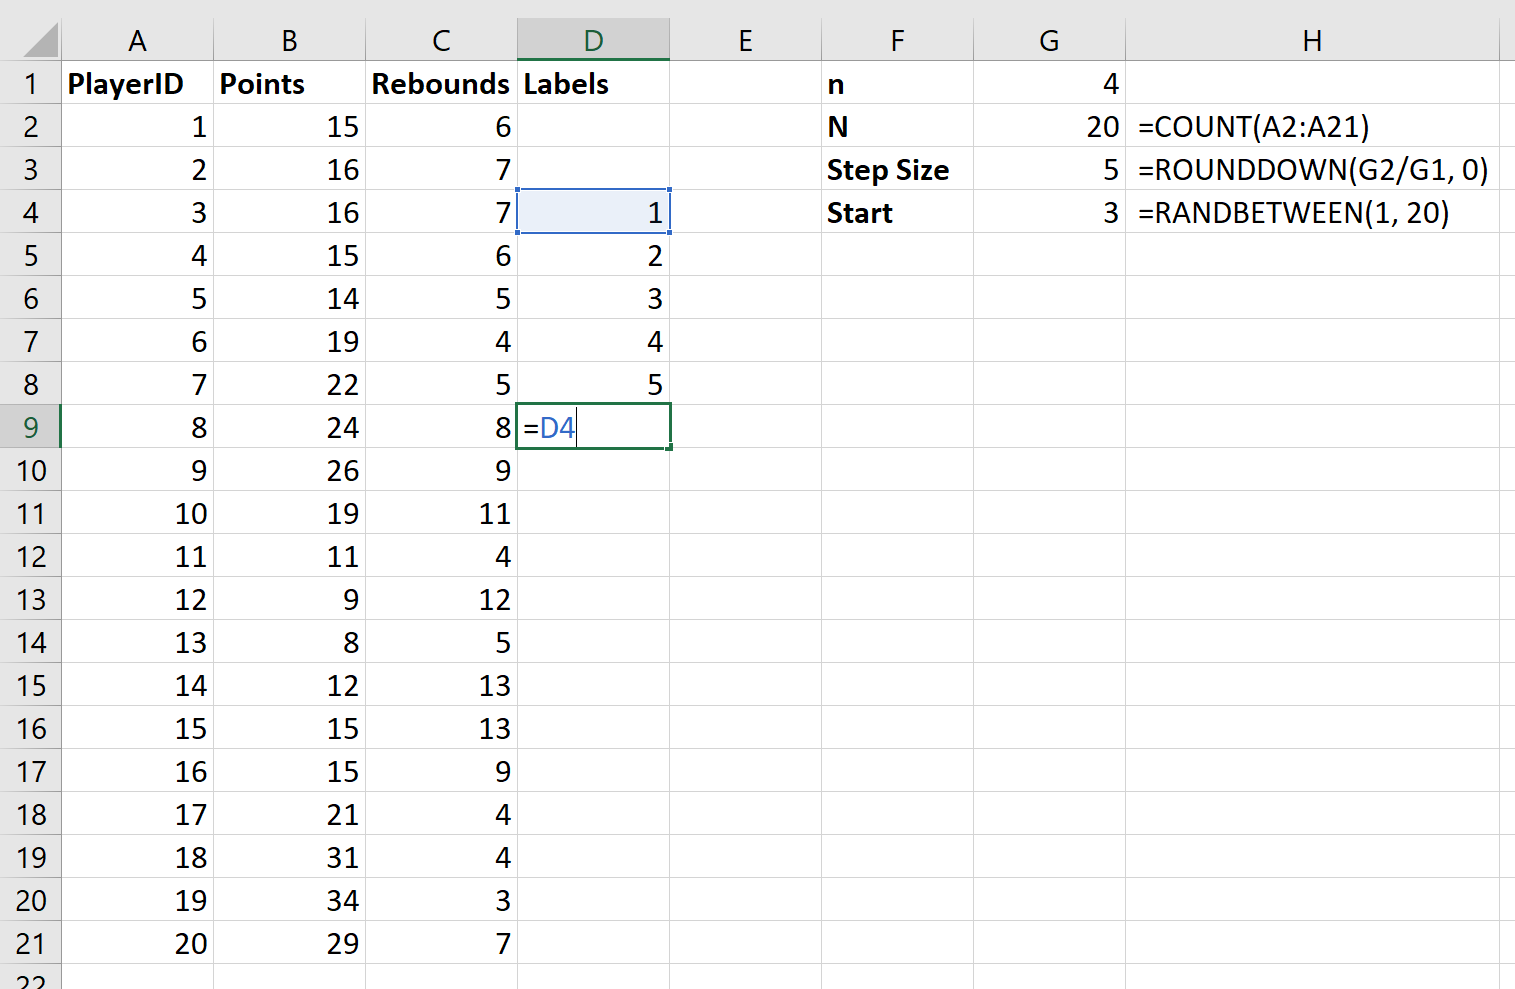Select the Labels header cell

coord(593,84)
